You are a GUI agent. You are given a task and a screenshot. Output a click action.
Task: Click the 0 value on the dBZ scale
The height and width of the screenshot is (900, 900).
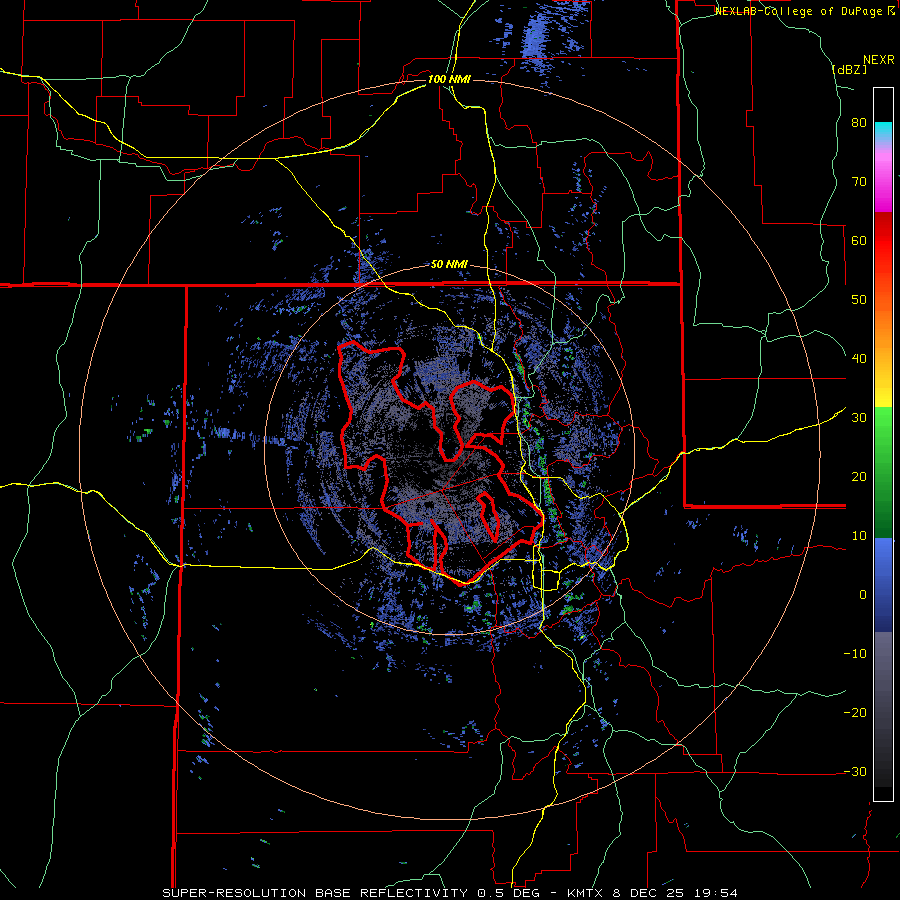[x=863, y=595]
